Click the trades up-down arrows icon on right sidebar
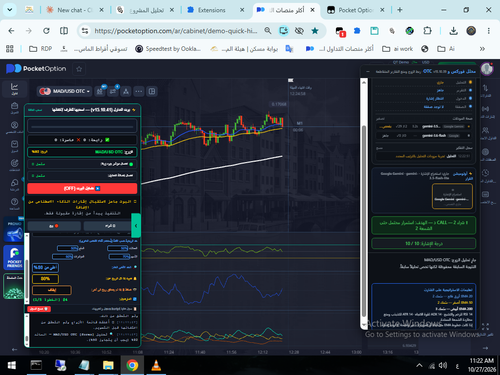The image size is (500, 375). (x=486, y=89)
